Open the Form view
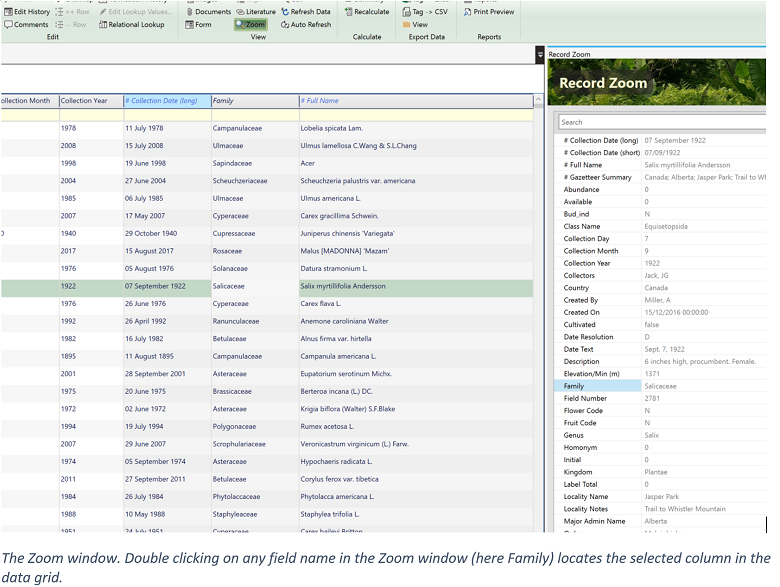The height and width of the screenshot is (587, 780). click(x=198, y=24)
